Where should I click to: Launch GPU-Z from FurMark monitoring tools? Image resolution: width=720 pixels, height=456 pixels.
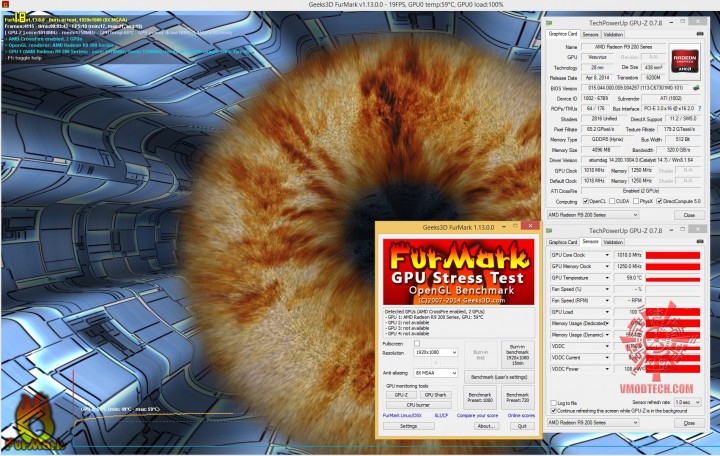401,395
